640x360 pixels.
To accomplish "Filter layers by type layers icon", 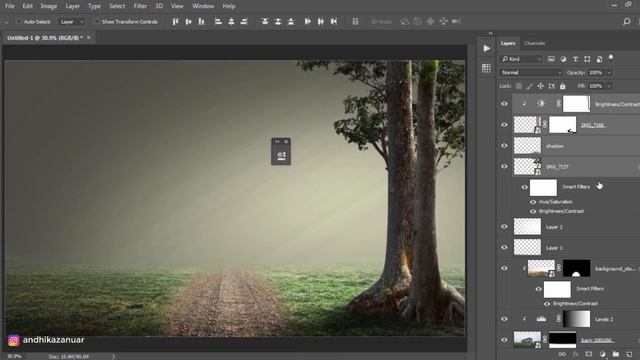I will pyautogui.click(x=575, y=59).
